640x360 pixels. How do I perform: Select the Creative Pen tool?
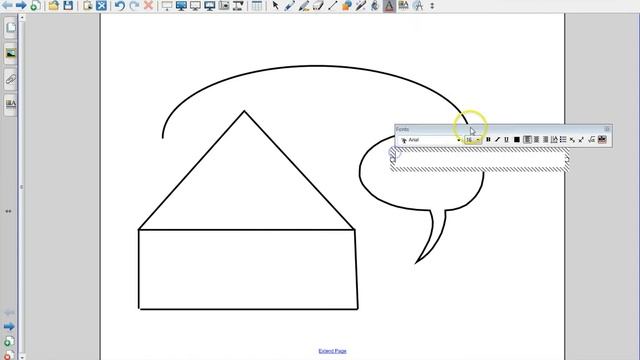point(304,5)
